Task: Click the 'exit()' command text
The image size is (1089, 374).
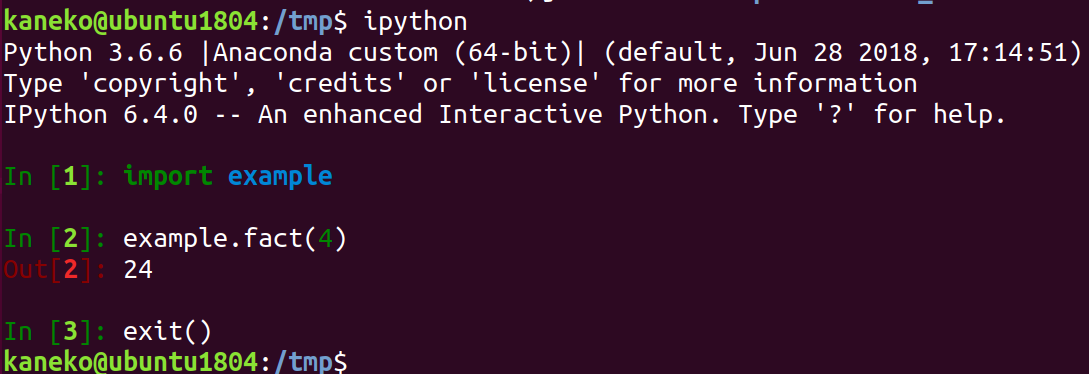Action: click(167, 332)
